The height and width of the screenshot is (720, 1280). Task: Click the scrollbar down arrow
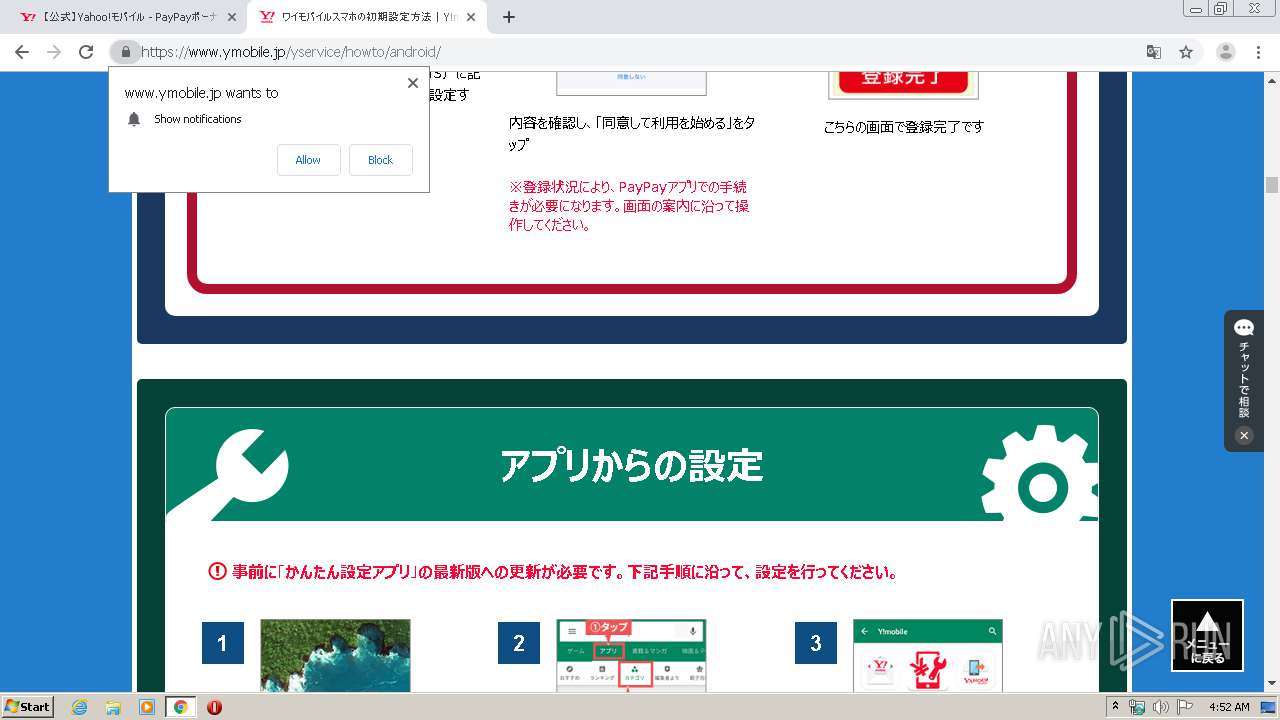coord(1272,684)
